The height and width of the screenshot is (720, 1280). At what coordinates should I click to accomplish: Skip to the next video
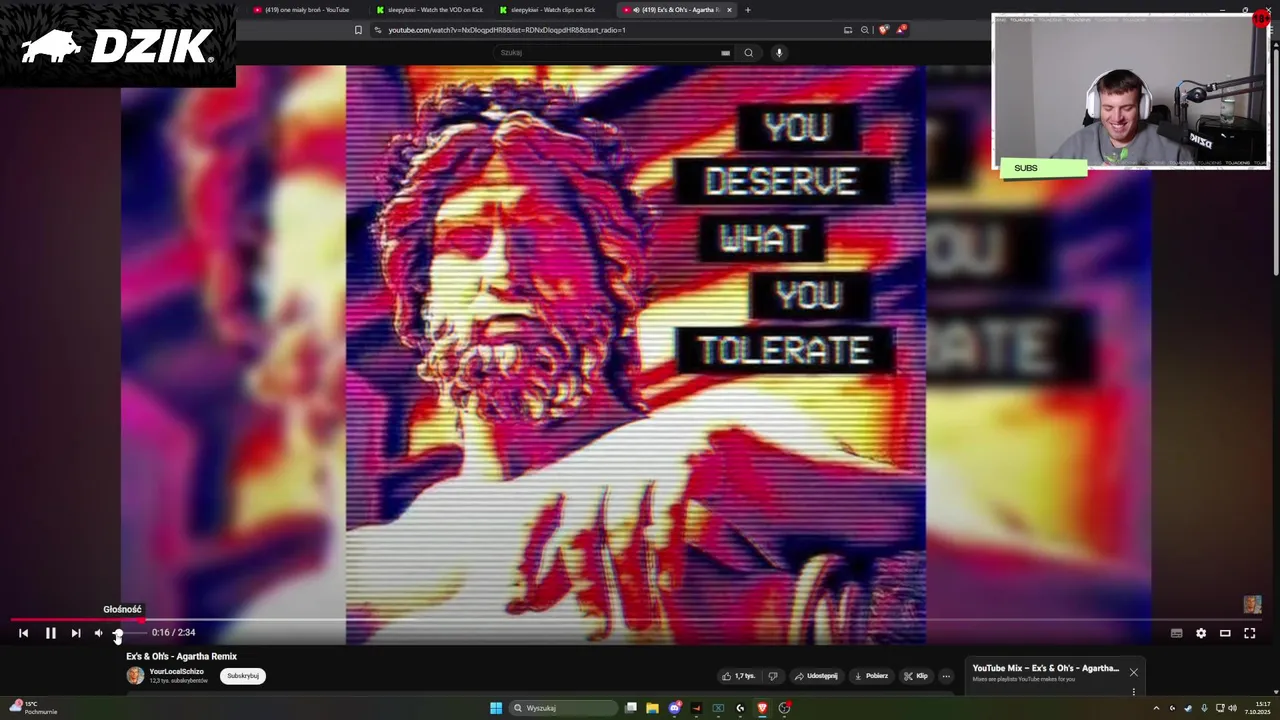76,633
